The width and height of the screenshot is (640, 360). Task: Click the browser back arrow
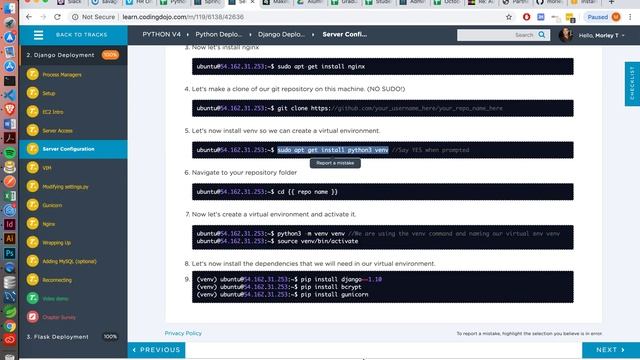tap(29, 17)
